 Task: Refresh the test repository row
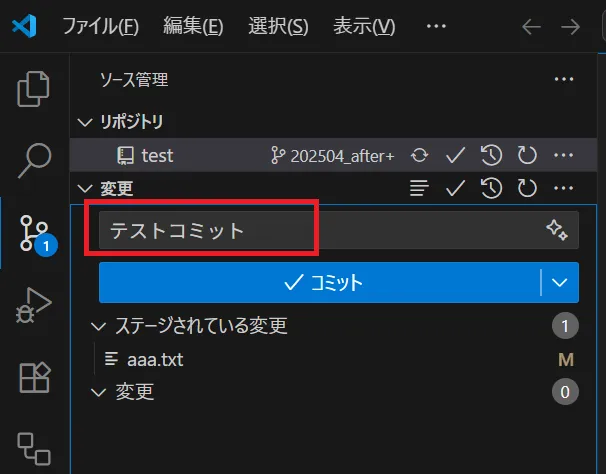[x=527, y=155]
